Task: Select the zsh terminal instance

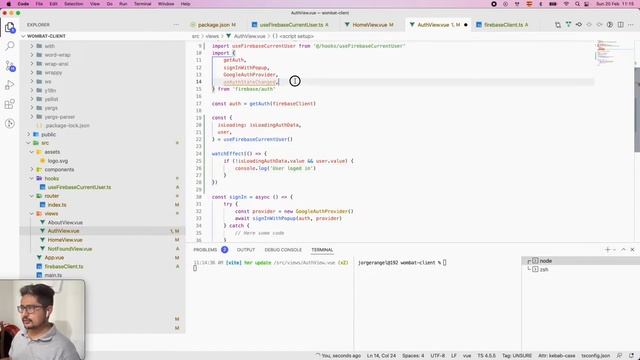Action: point(580,269)
